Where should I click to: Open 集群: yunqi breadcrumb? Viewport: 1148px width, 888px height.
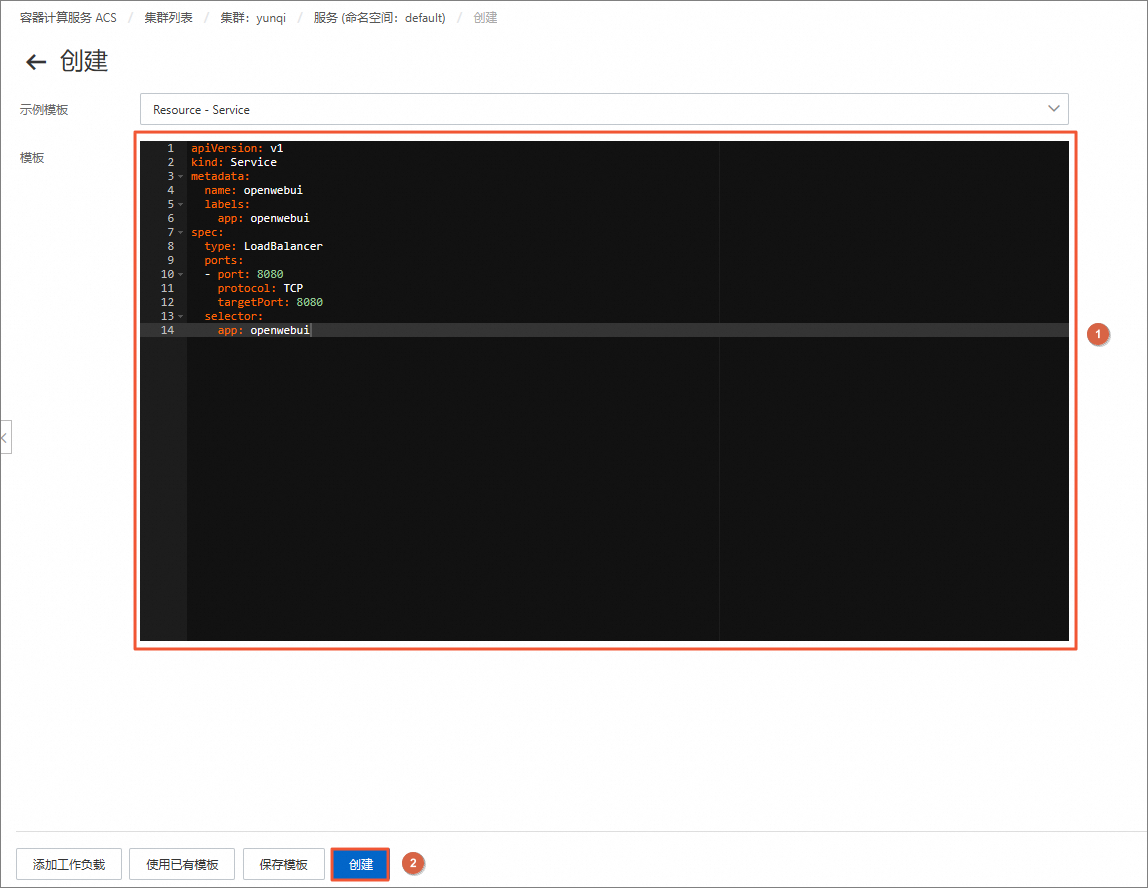(x=253, y=18)
